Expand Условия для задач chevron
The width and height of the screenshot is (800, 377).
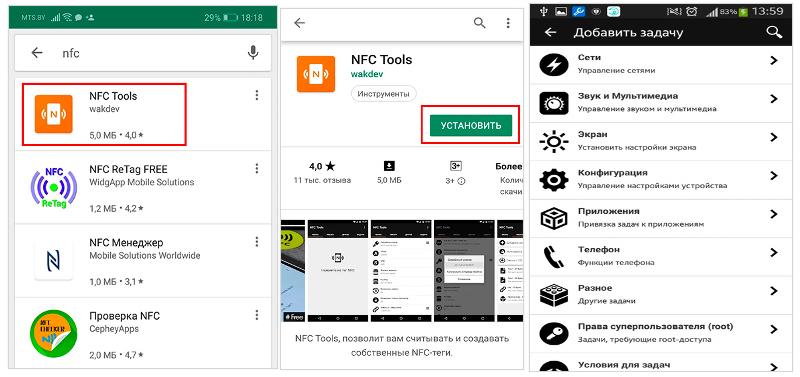point(774,366)
